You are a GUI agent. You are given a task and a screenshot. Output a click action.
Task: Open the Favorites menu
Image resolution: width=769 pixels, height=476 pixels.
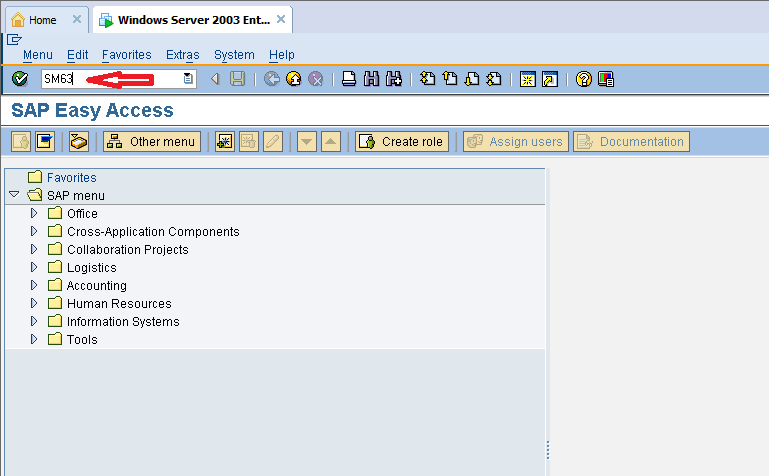pyautogui.click(x=127, y=55)
